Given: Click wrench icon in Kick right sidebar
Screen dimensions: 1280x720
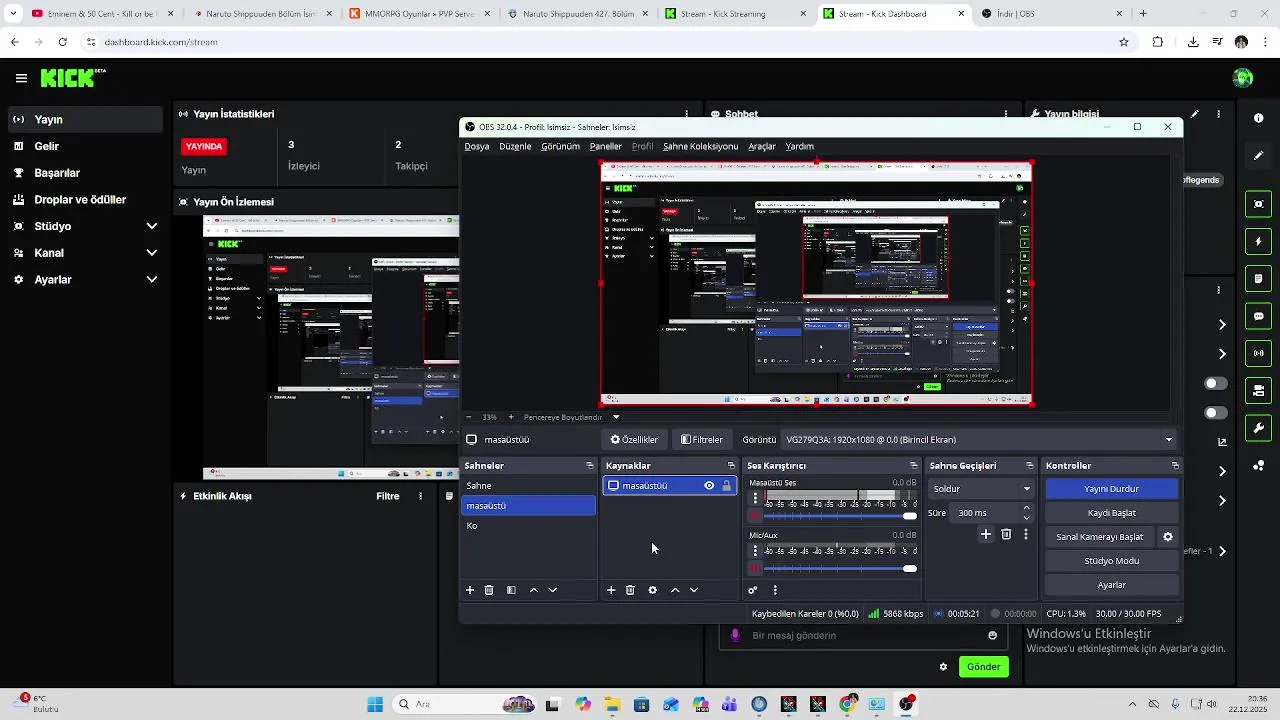Looking at the screenshot, I should pyautogui.click(x=1258, y=428).
